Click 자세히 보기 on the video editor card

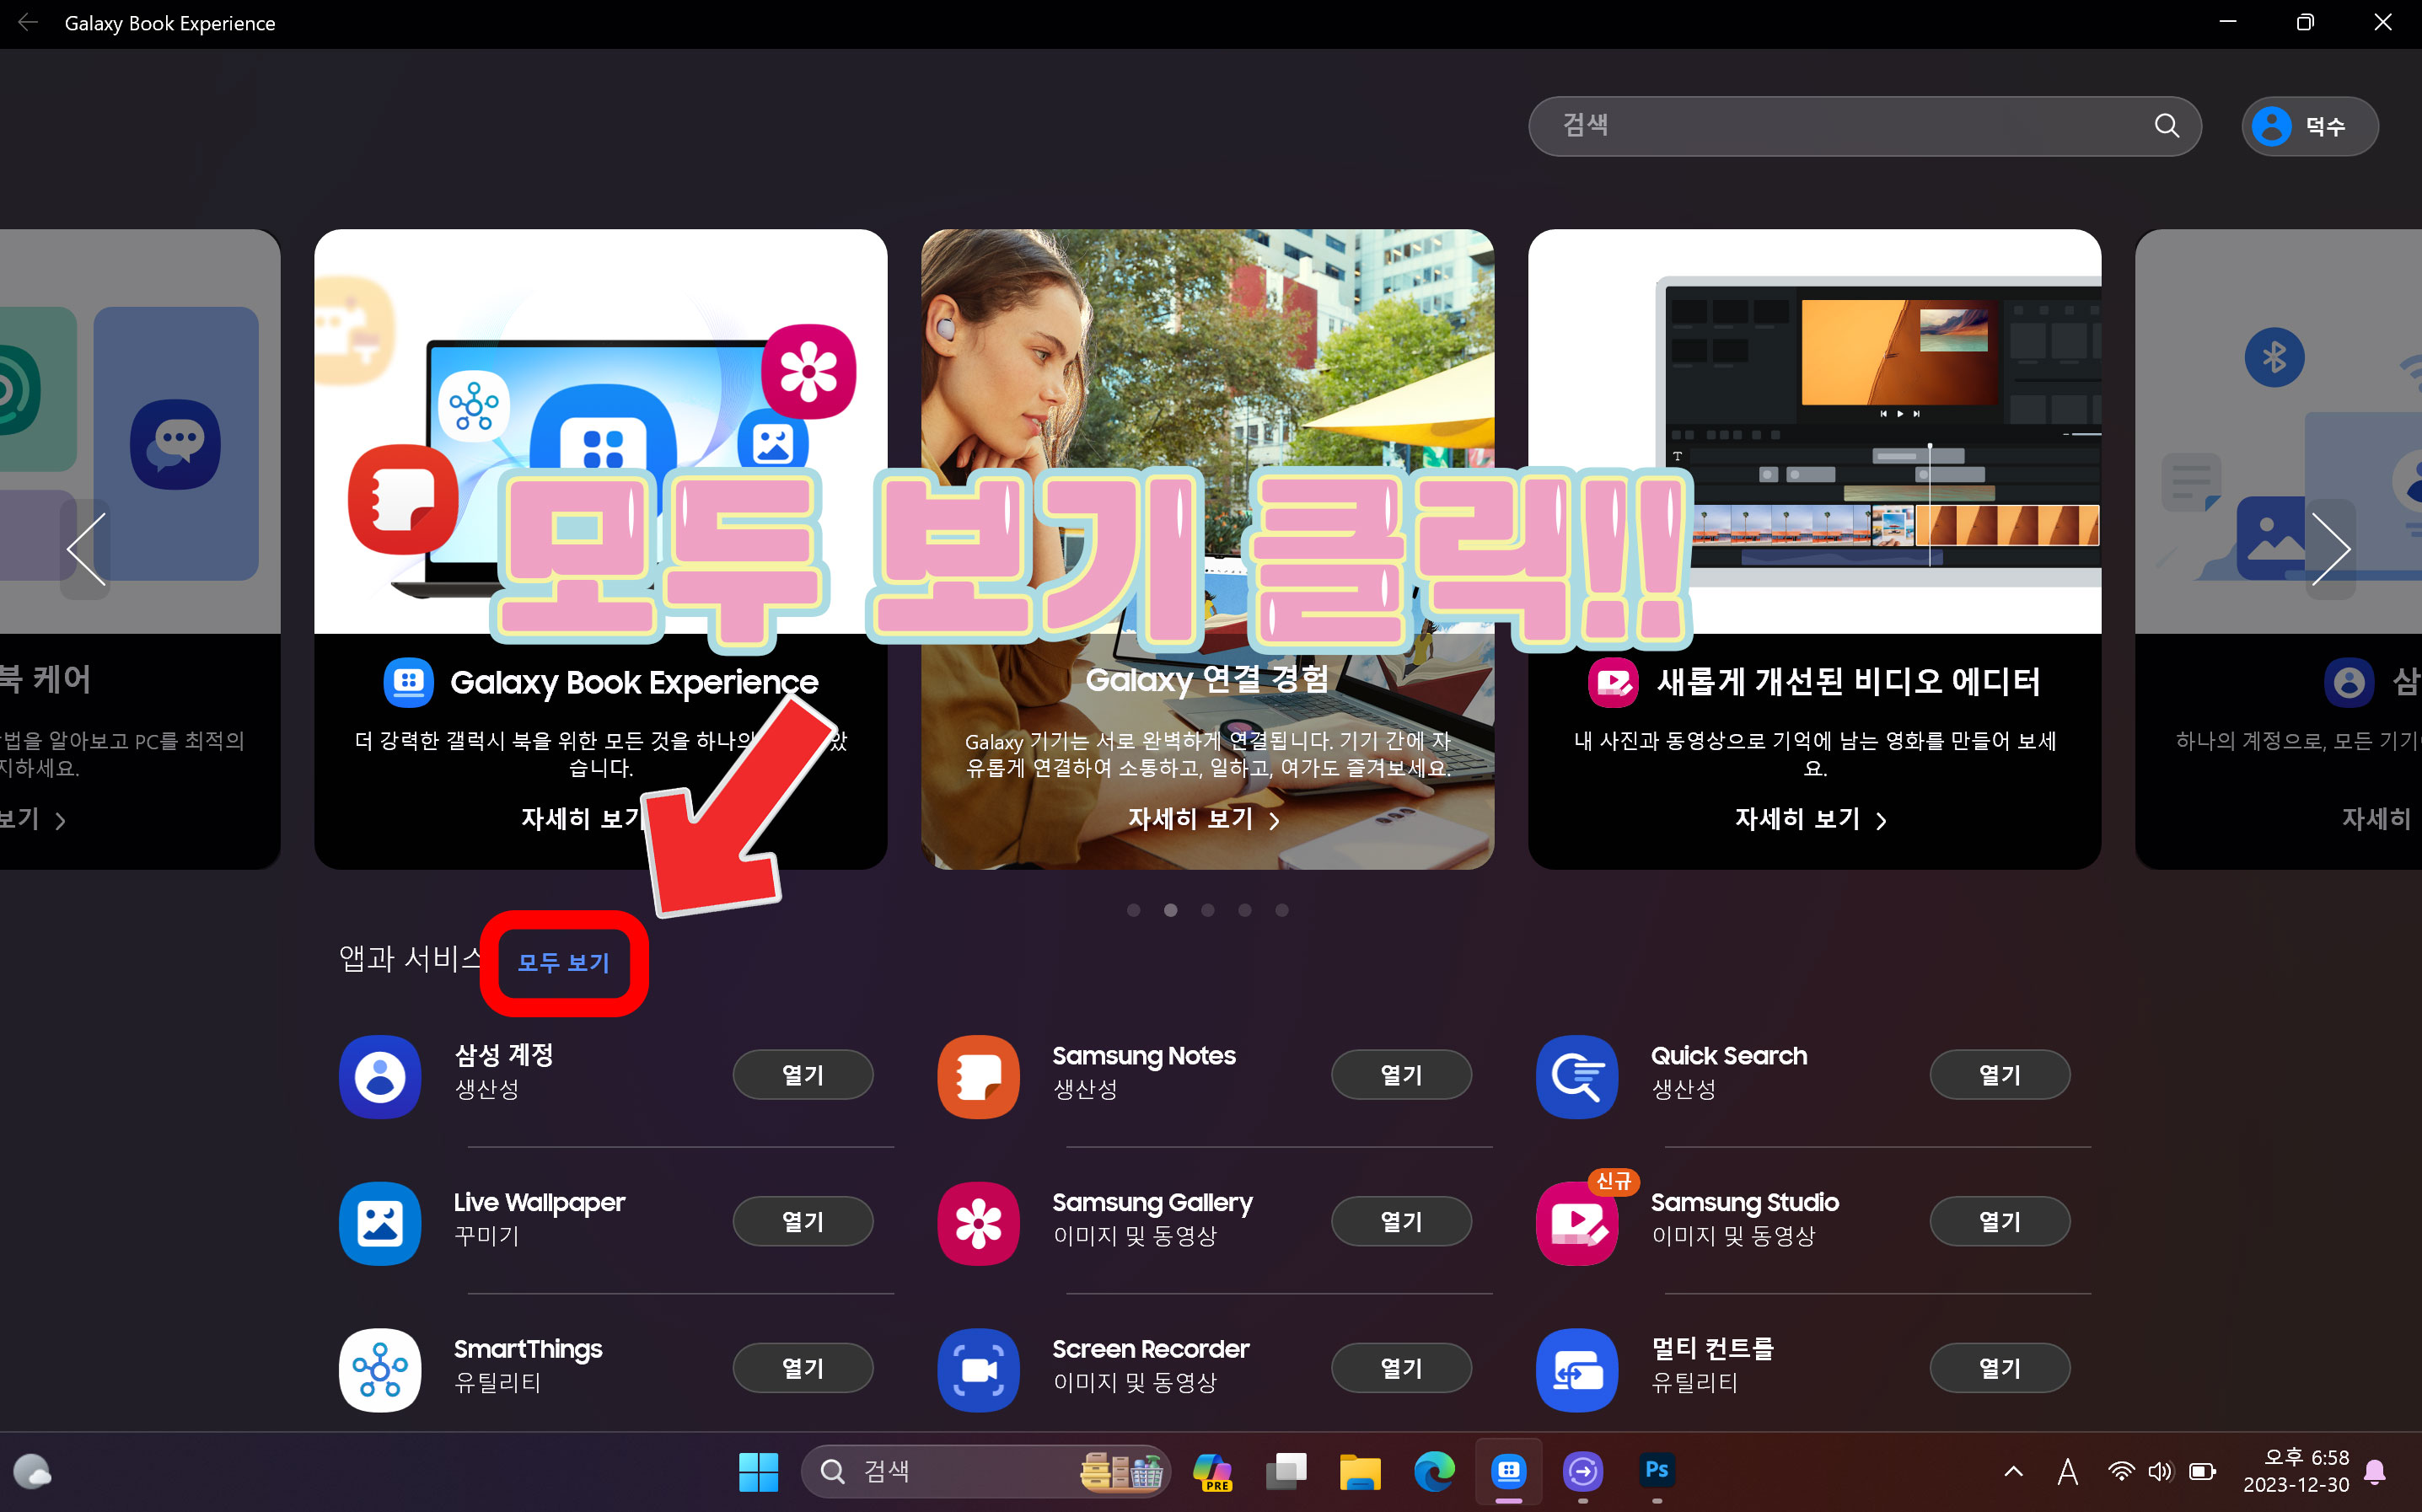1810,819
